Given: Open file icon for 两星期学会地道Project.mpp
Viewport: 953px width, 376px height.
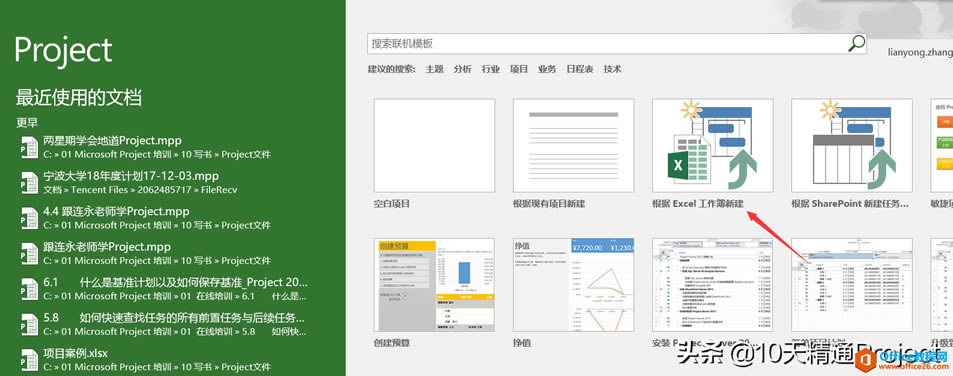Looking at the screenshot, I should pos(29,147).
